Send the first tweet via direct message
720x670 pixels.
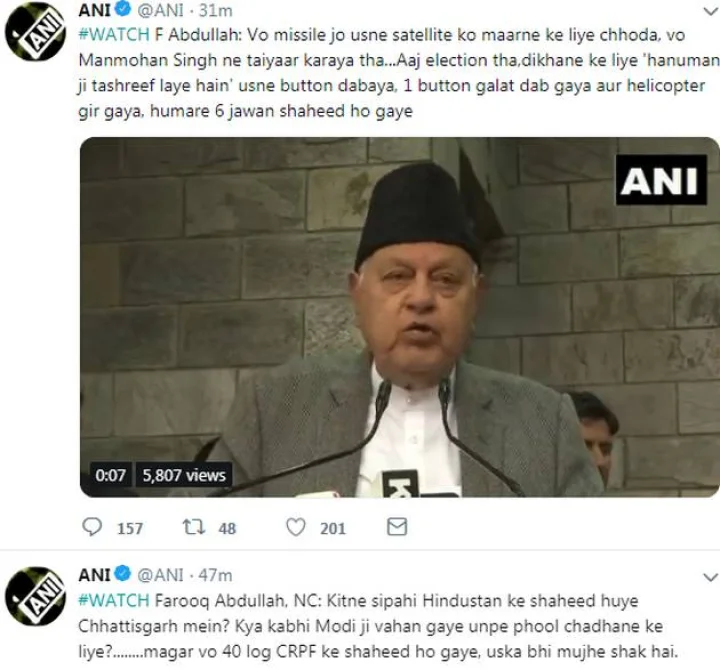397,527
